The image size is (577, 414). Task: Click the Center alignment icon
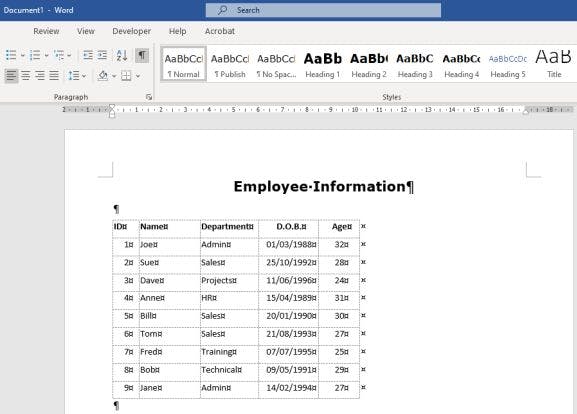click(x=26, y=76)
